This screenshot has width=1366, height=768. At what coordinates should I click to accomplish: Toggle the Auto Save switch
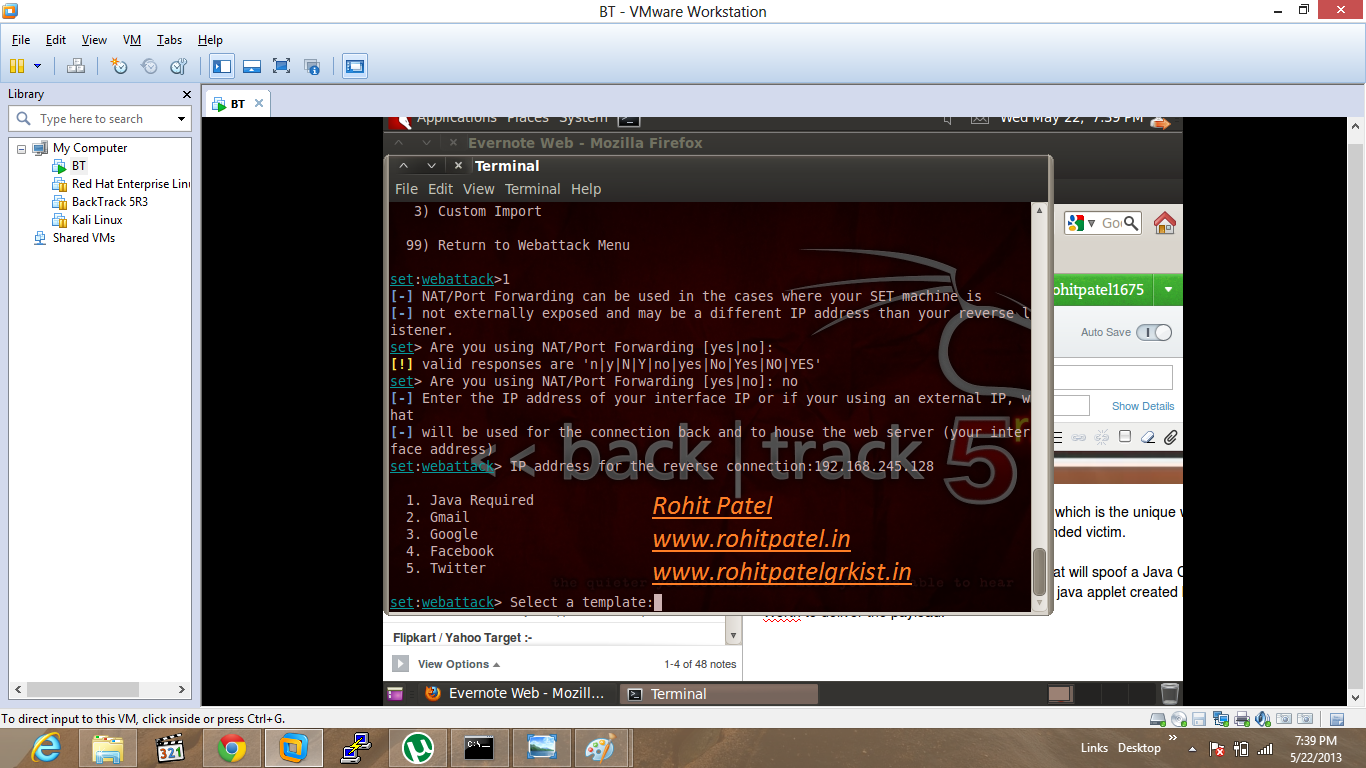click(1154, 332)
